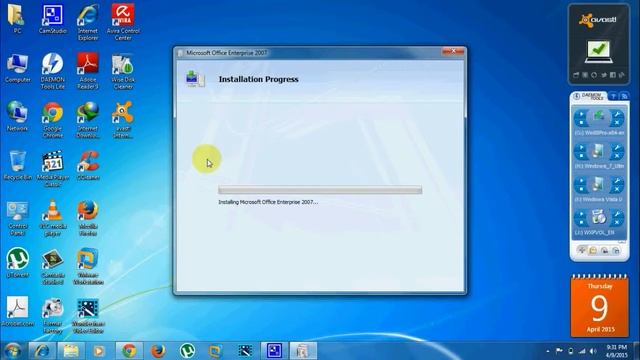This screenshot has height=360, width=640.
Task: Open Internet Explorer from the taskbar
Action: 42,351
